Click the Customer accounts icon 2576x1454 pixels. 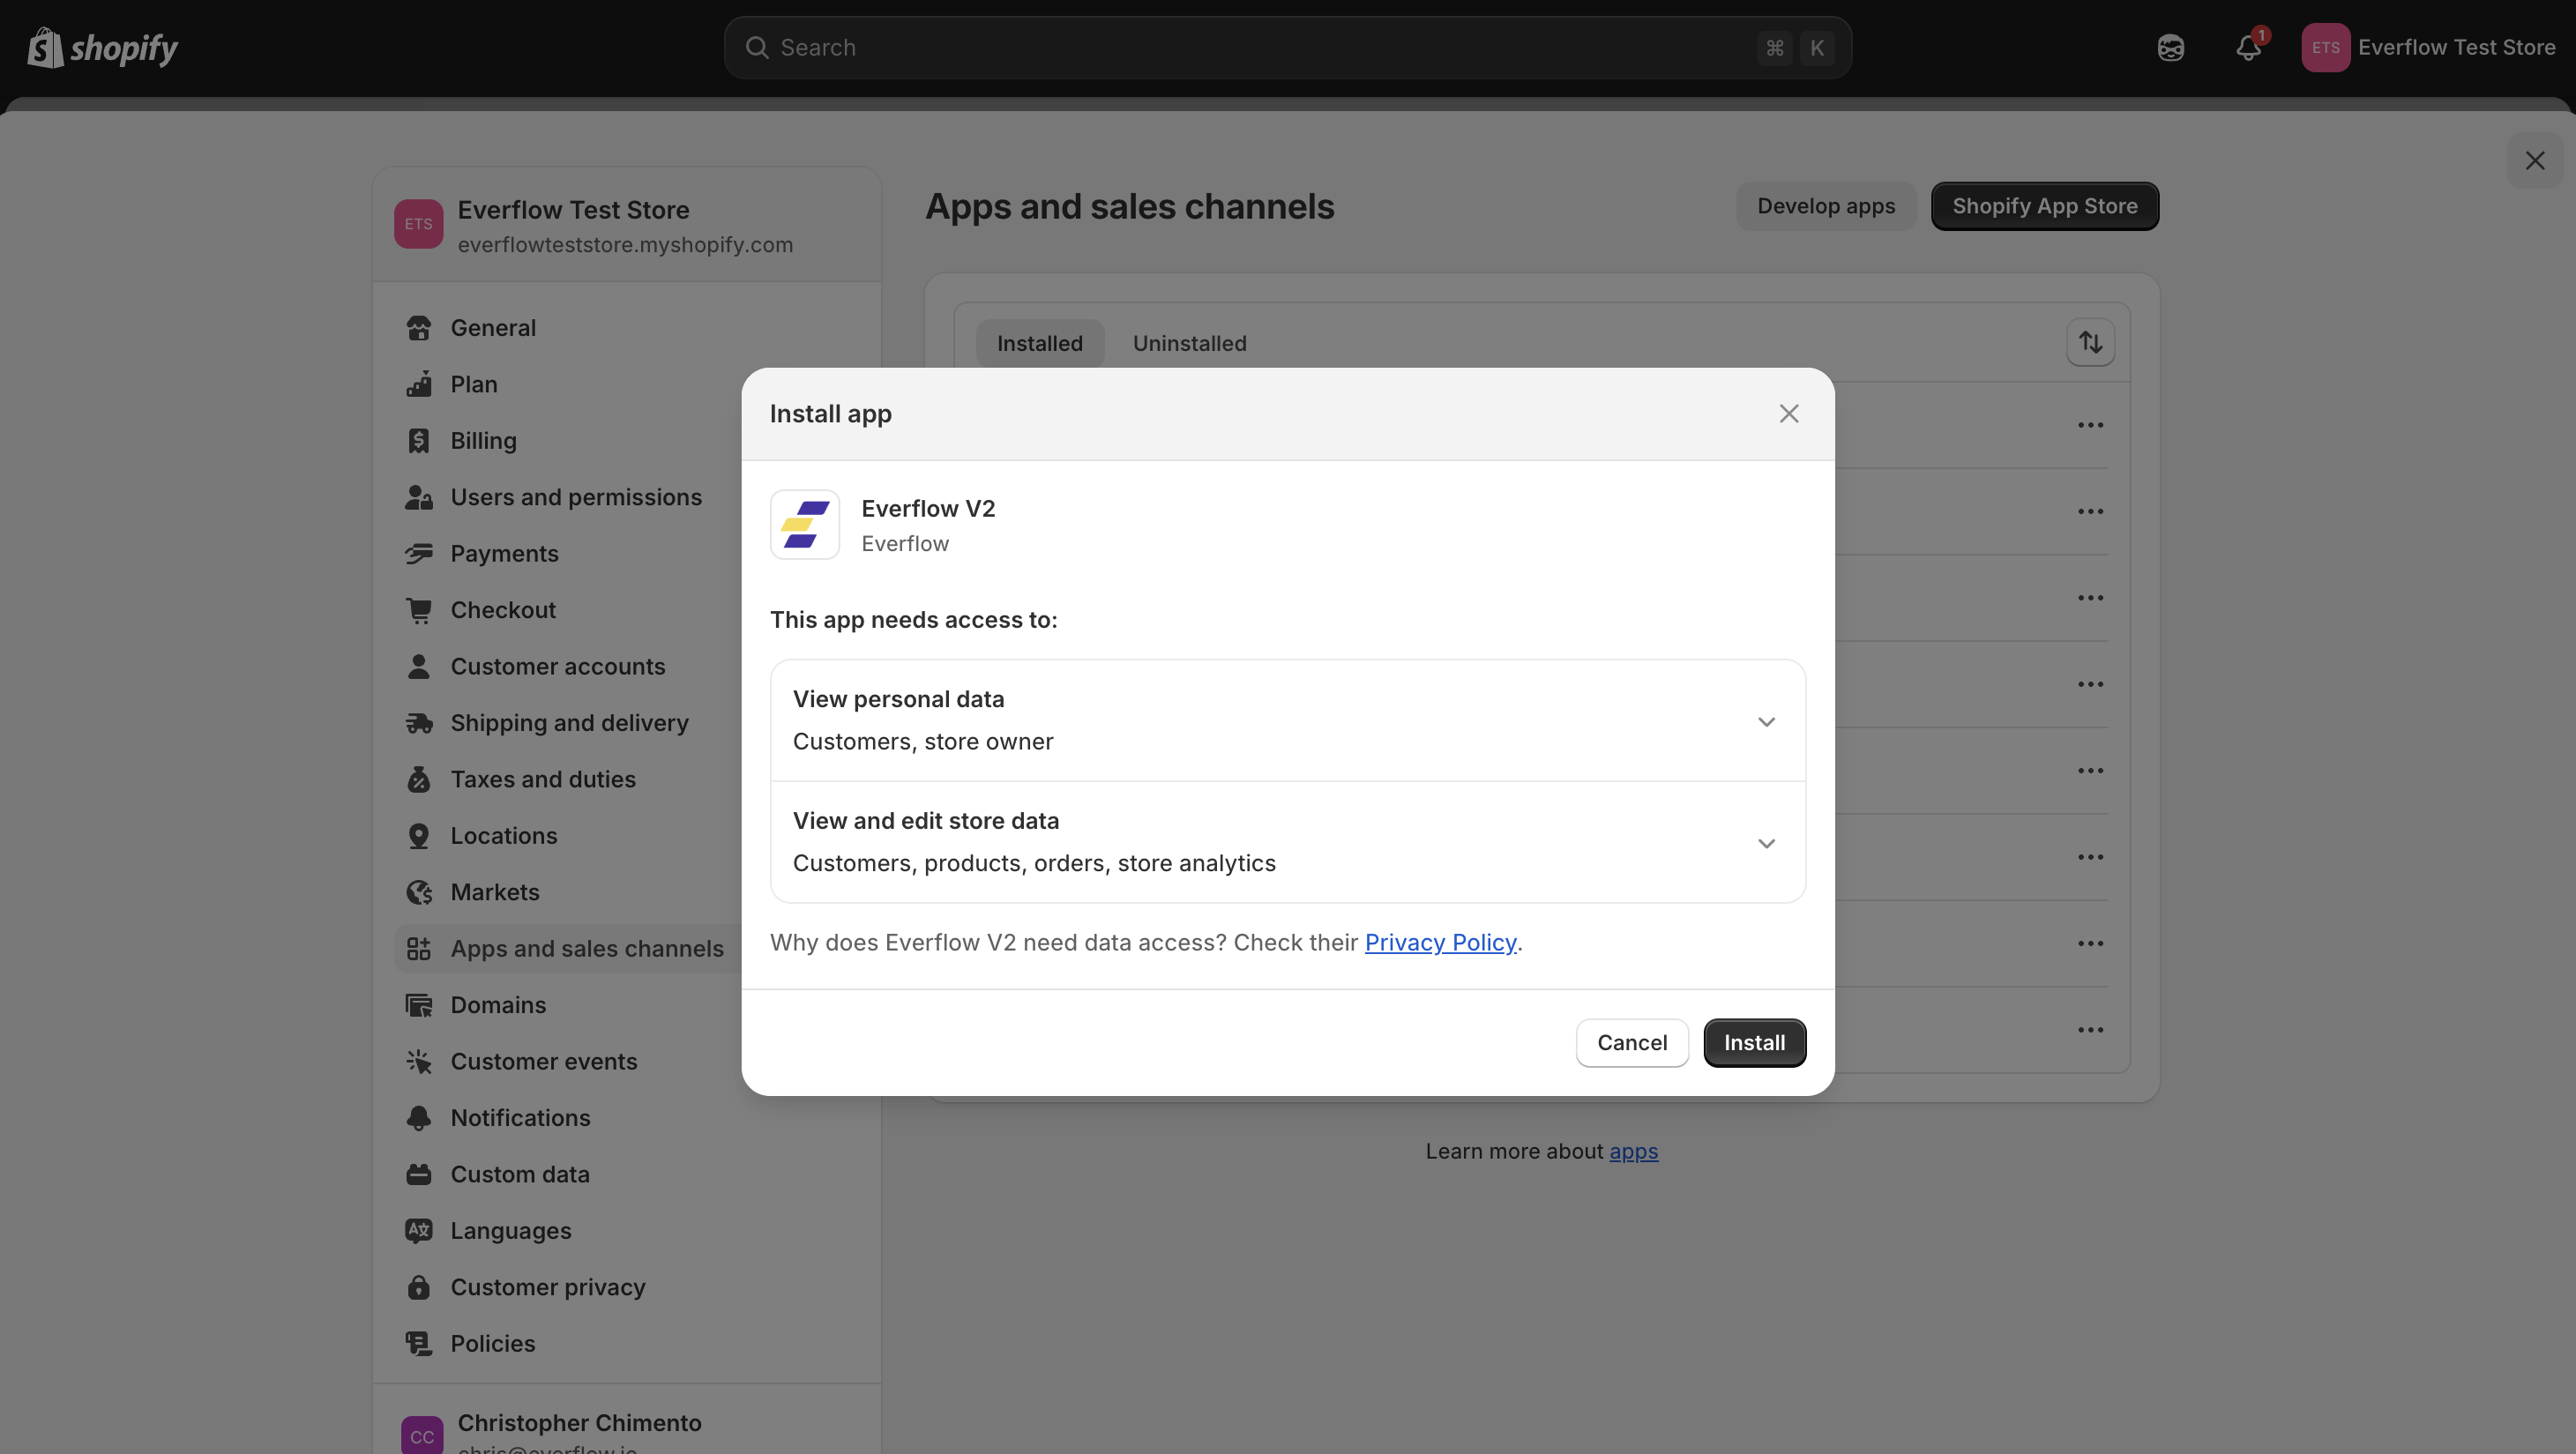[419, 666]
